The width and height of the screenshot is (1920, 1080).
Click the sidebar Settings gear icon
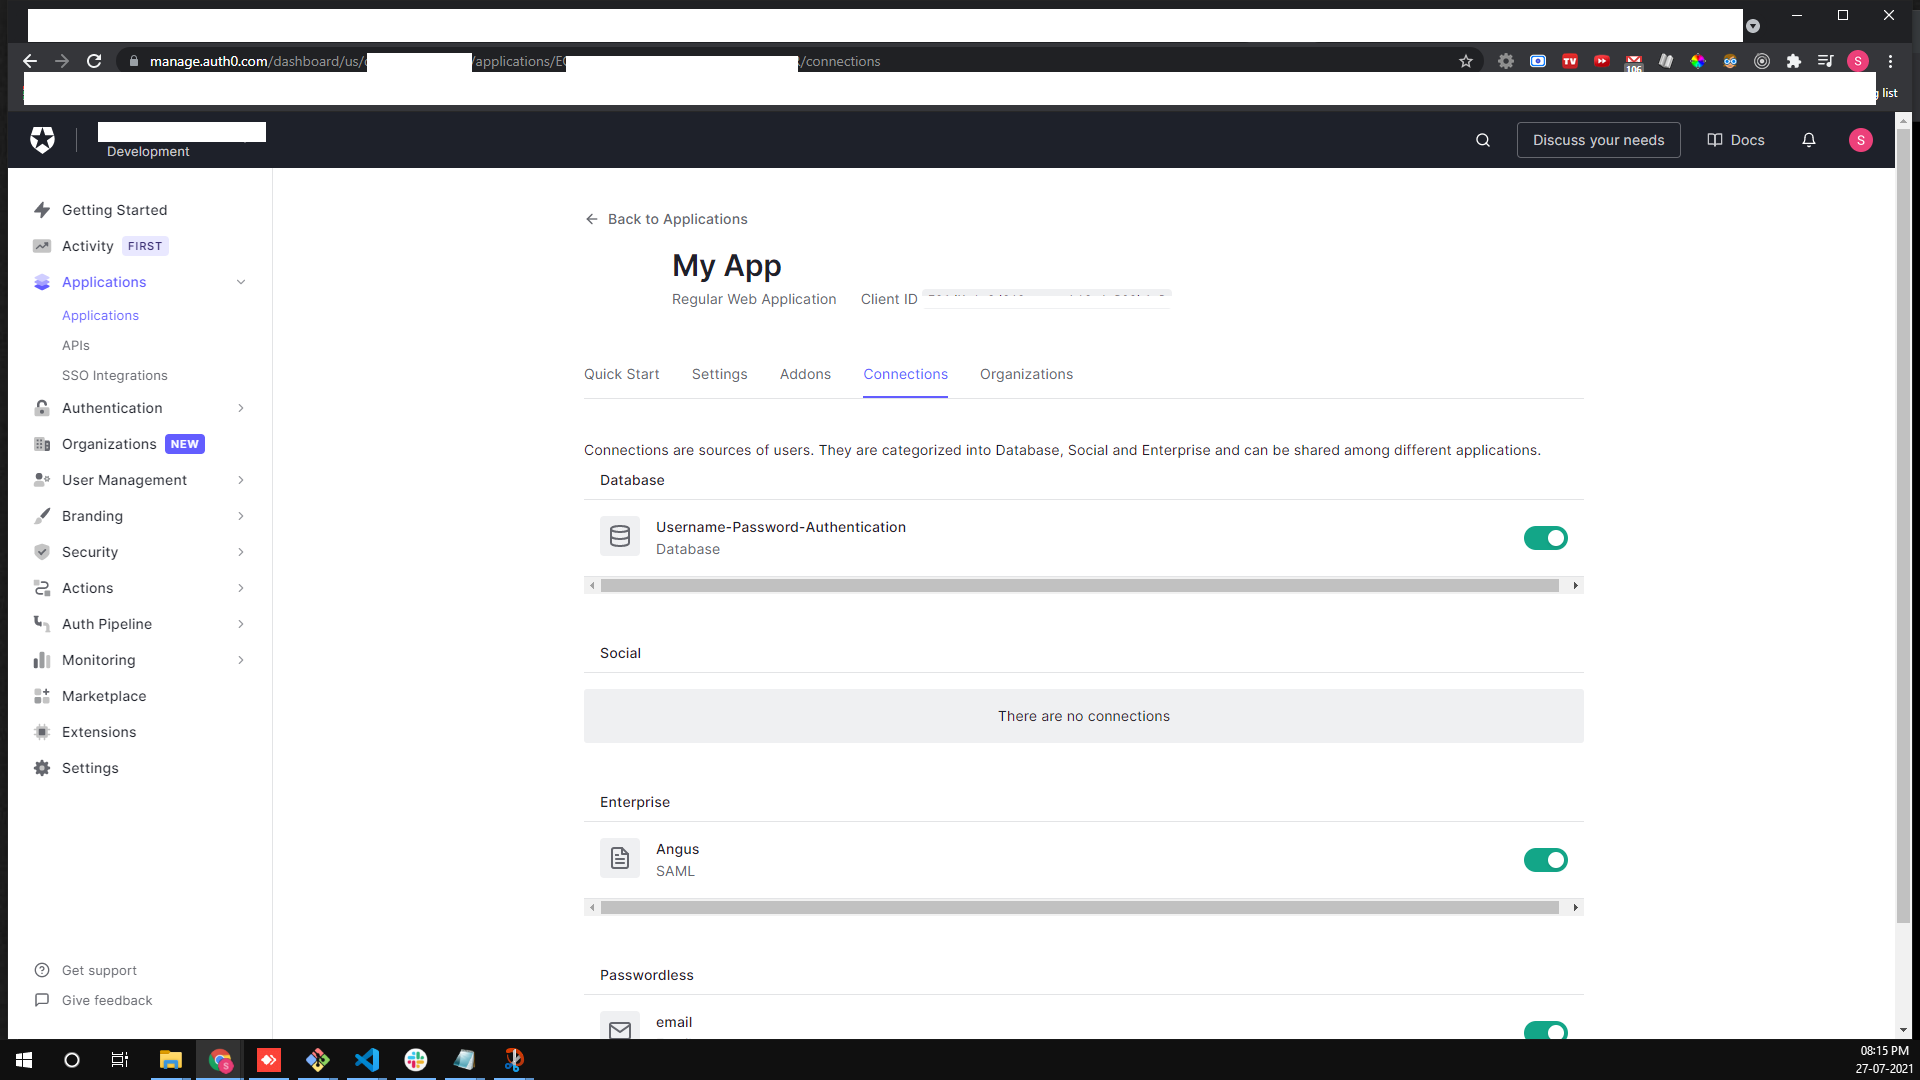click(x=42, y=768)
